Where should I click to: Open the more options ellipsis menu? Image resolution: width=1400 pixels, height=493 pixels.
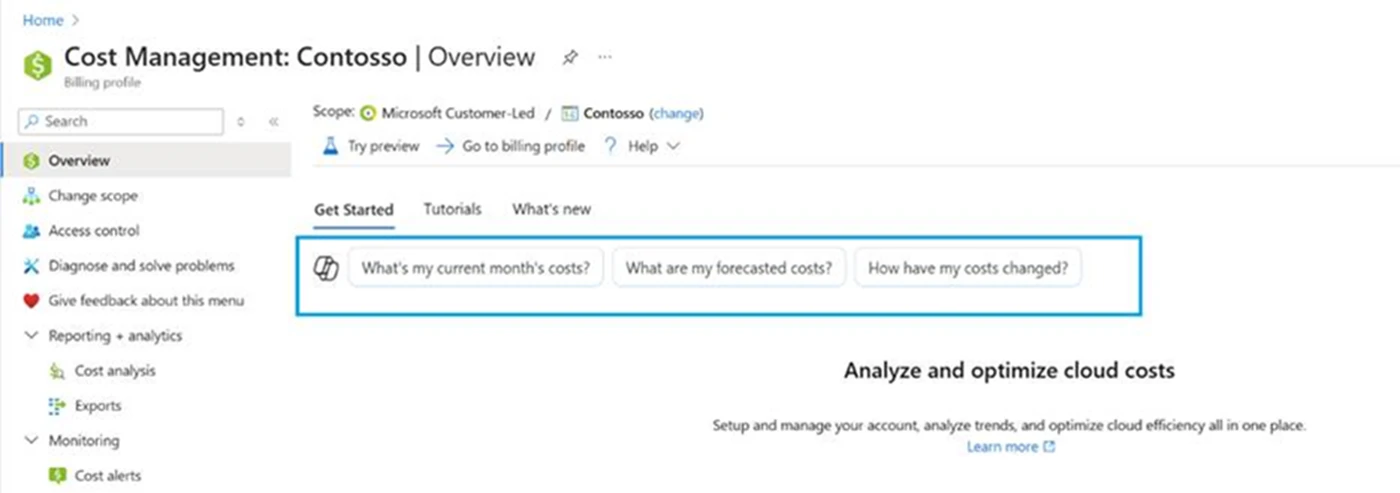click(x=605, y=57)
